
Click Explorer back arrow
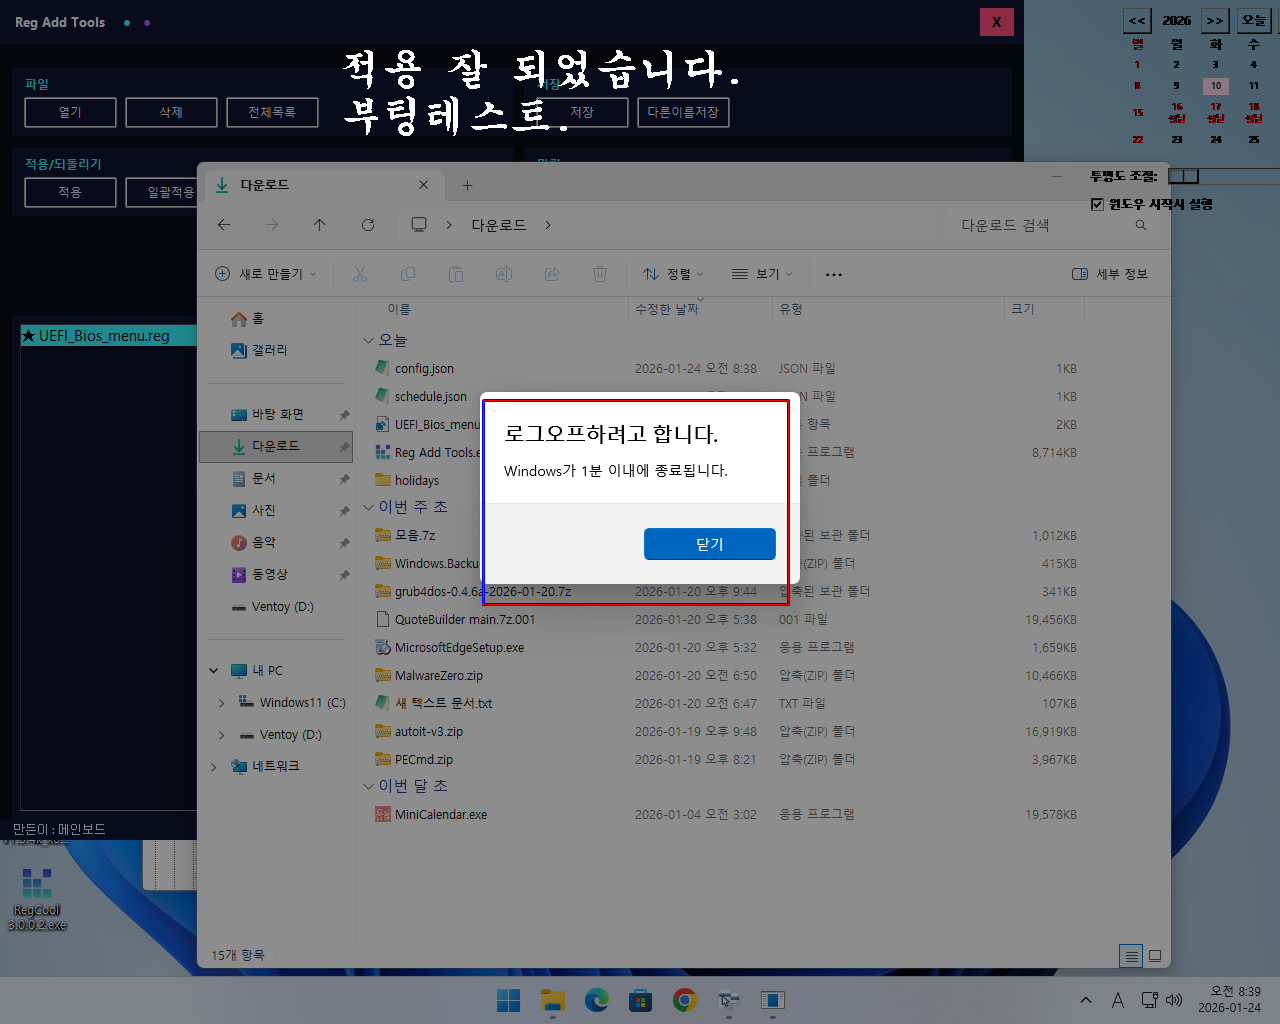(224, 225)
